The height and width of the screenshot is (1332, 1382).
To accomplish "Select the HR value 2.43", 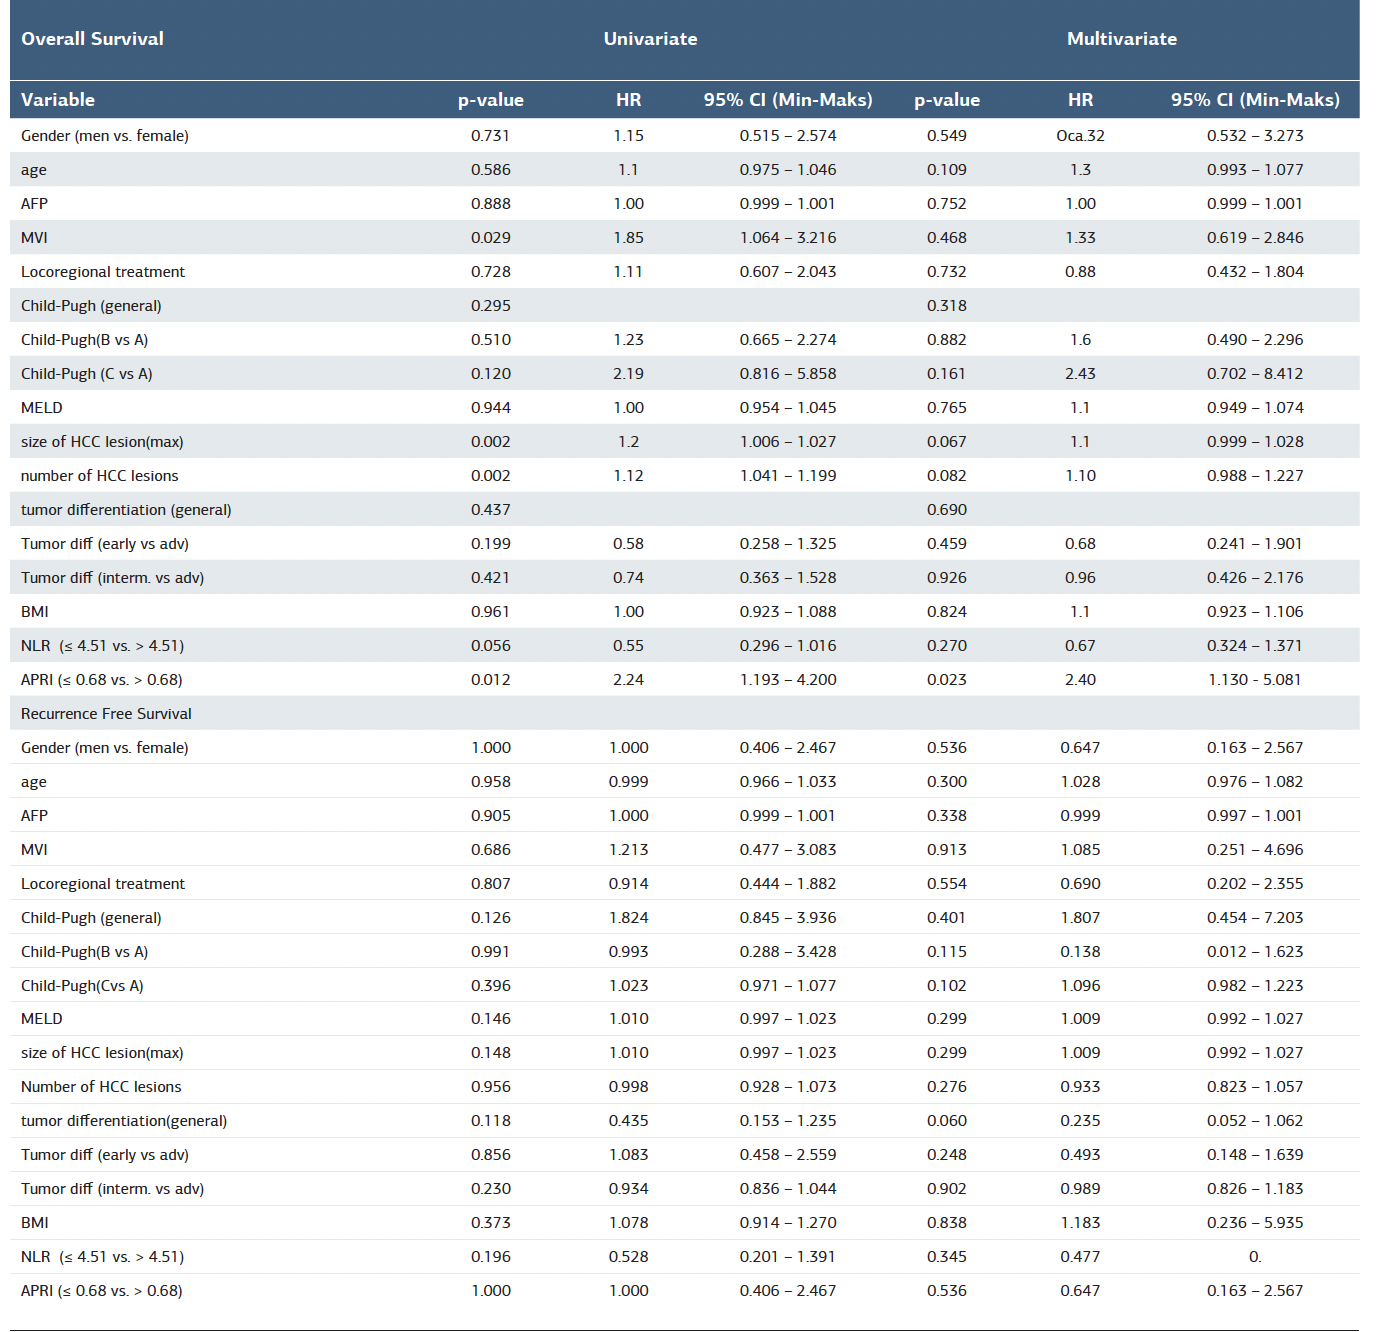I will click(1080, 374).
